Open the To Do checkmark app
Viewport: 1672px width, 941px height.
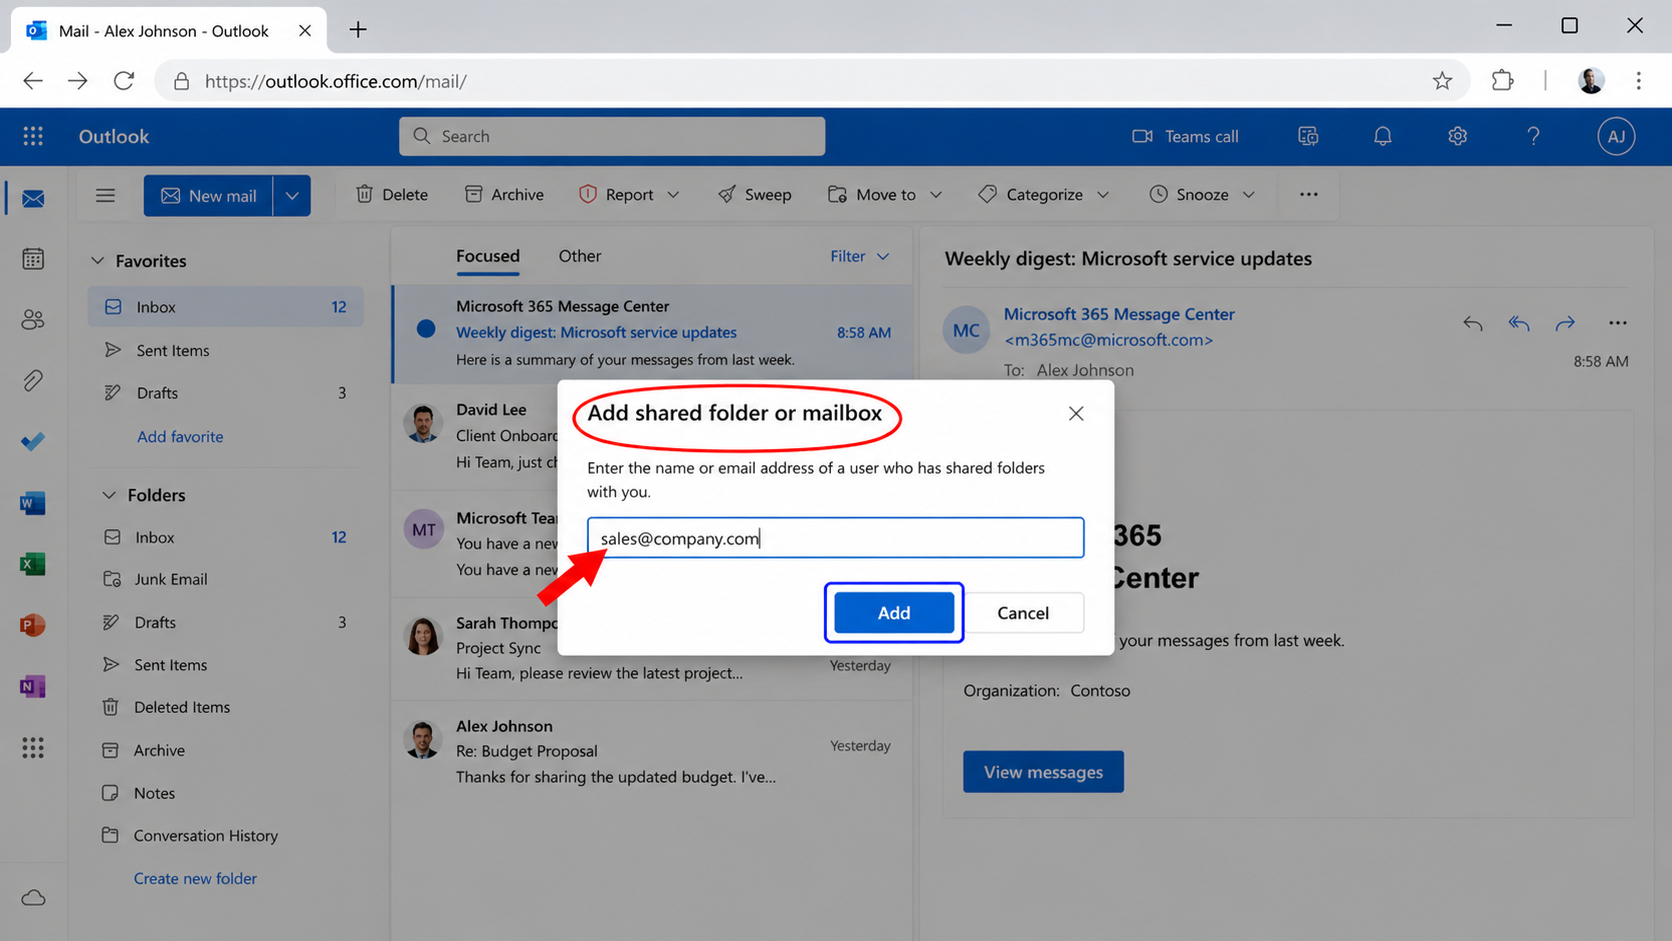pyautogui.click(x=33, y=441)
